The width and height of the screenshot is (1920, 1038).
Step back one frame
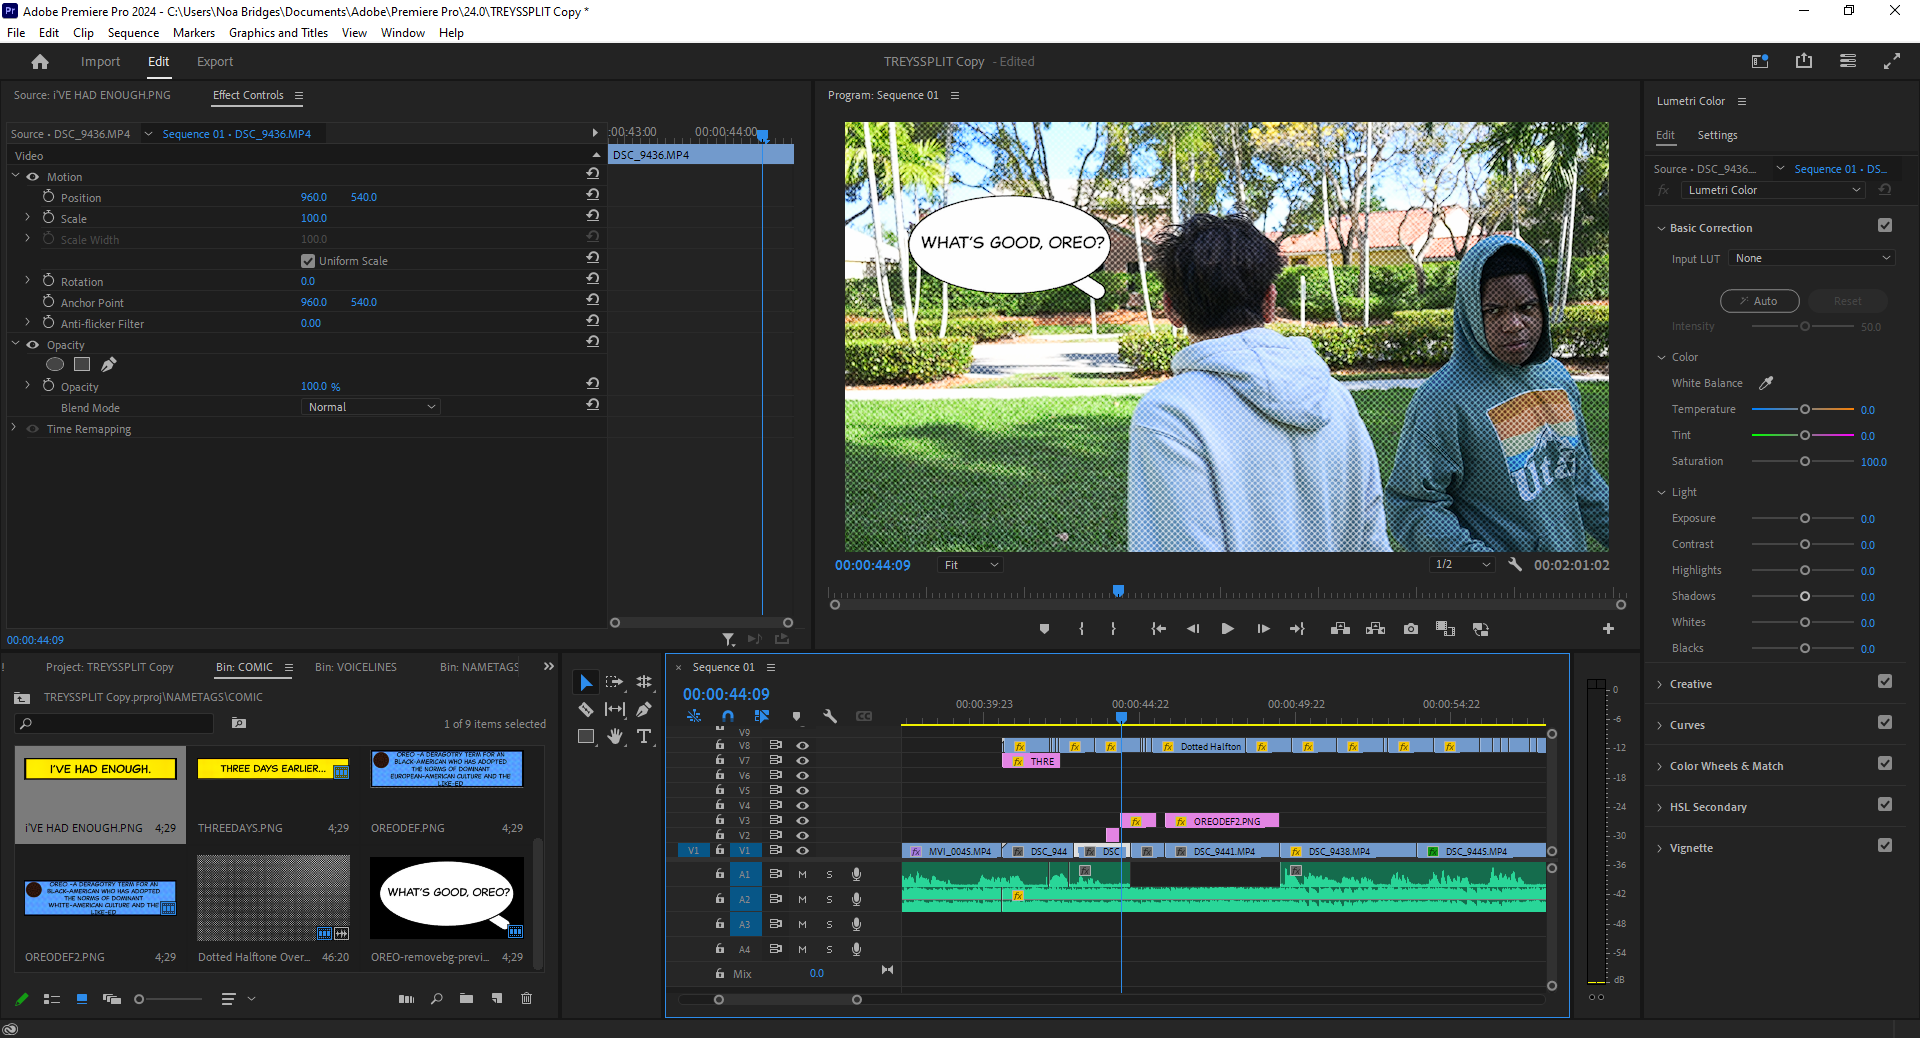1192,629
